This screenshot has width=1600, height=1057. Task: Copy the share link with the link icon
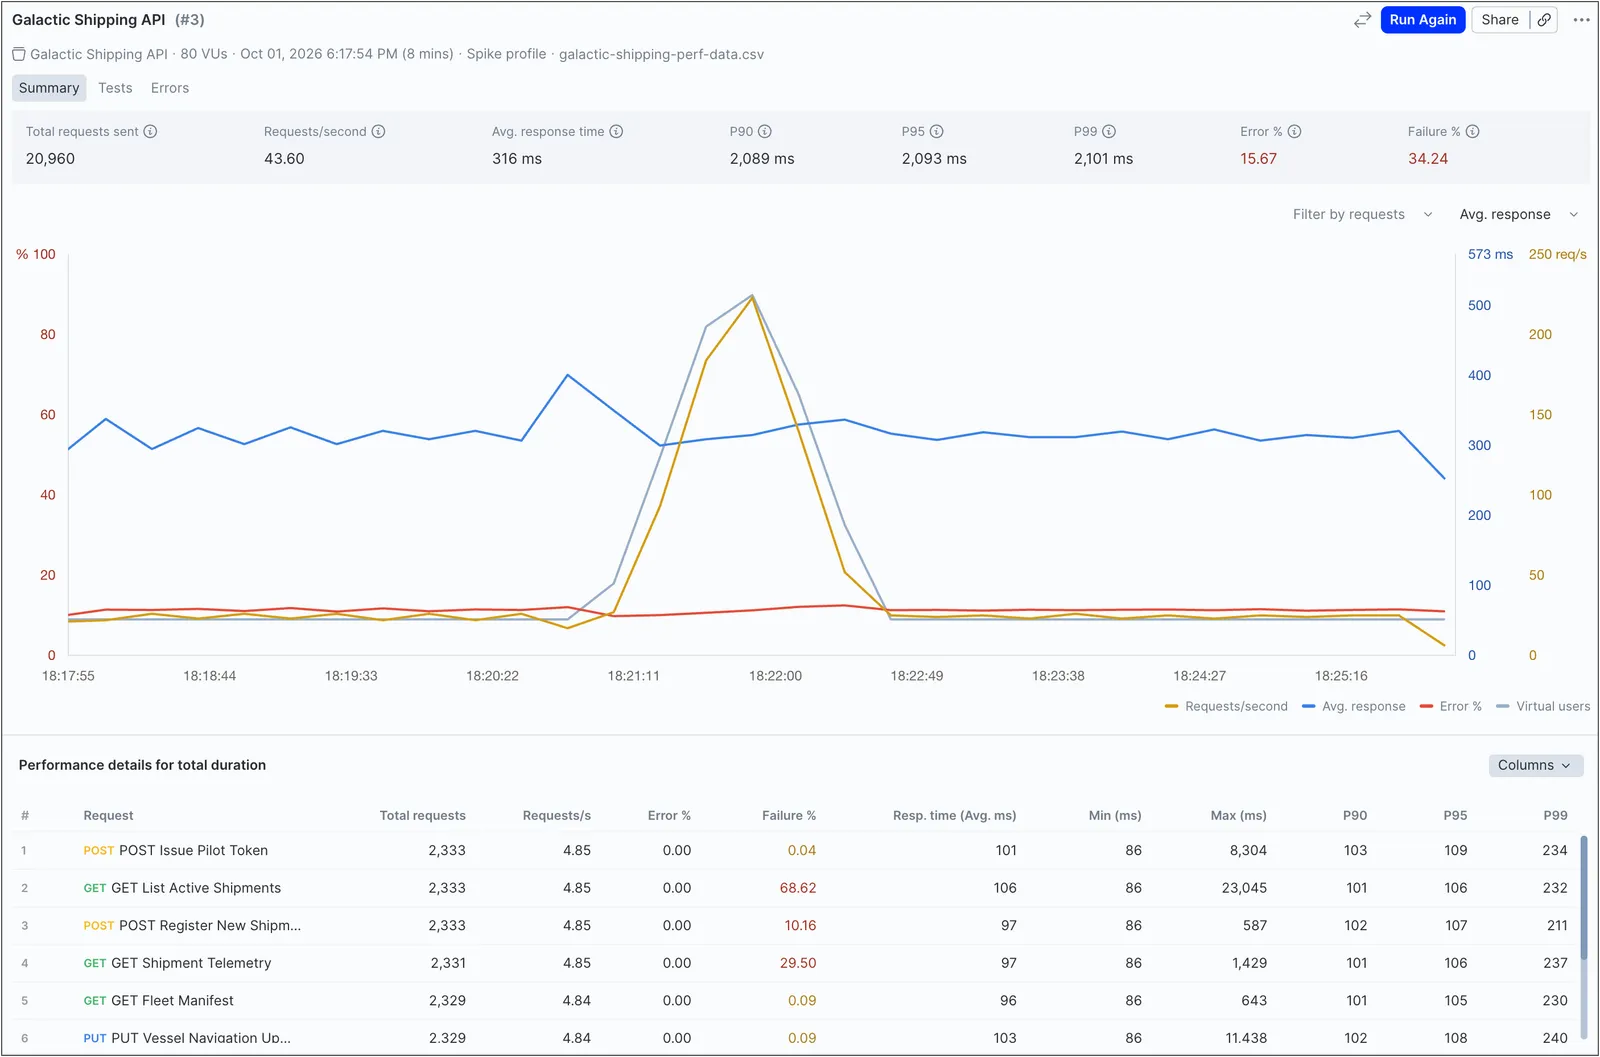(1544, 20)
